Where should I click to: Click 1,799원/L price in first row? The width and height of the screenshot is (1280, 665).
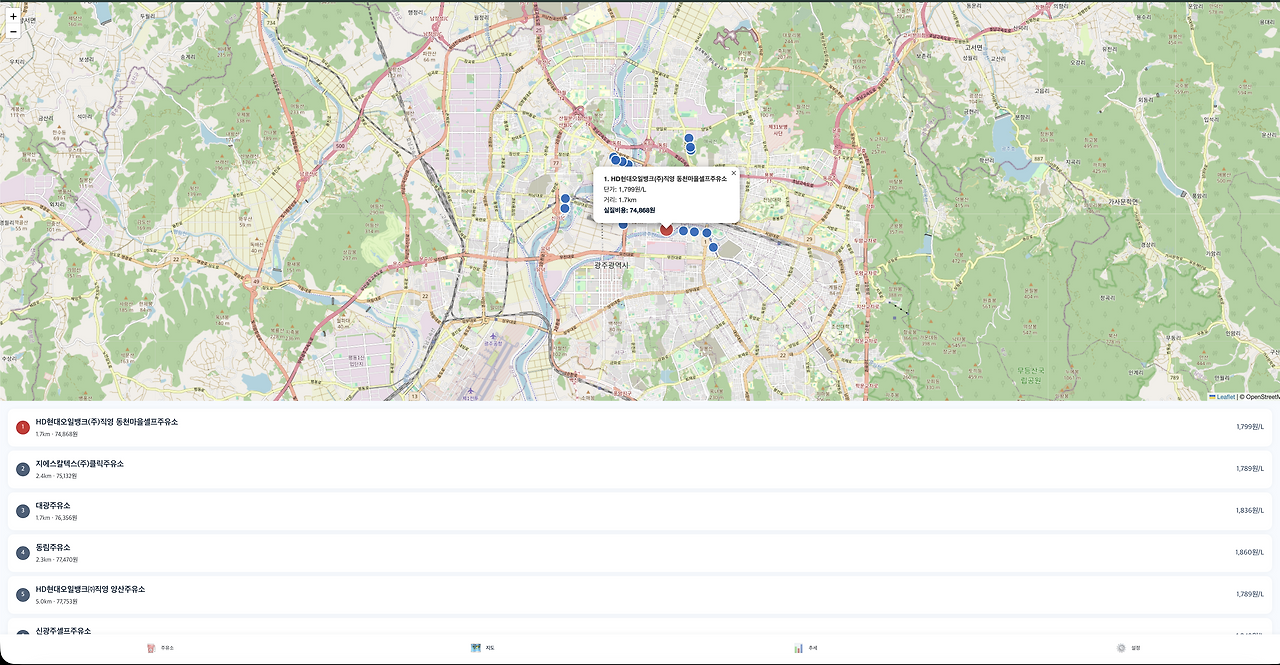click(x=1250, y=427)
